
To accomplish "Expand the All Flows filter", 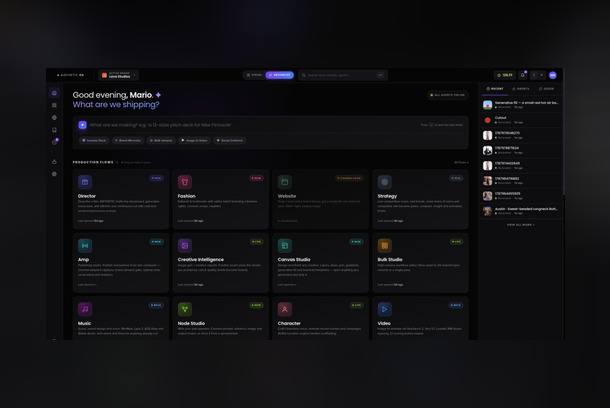I will tap(461, 162).
